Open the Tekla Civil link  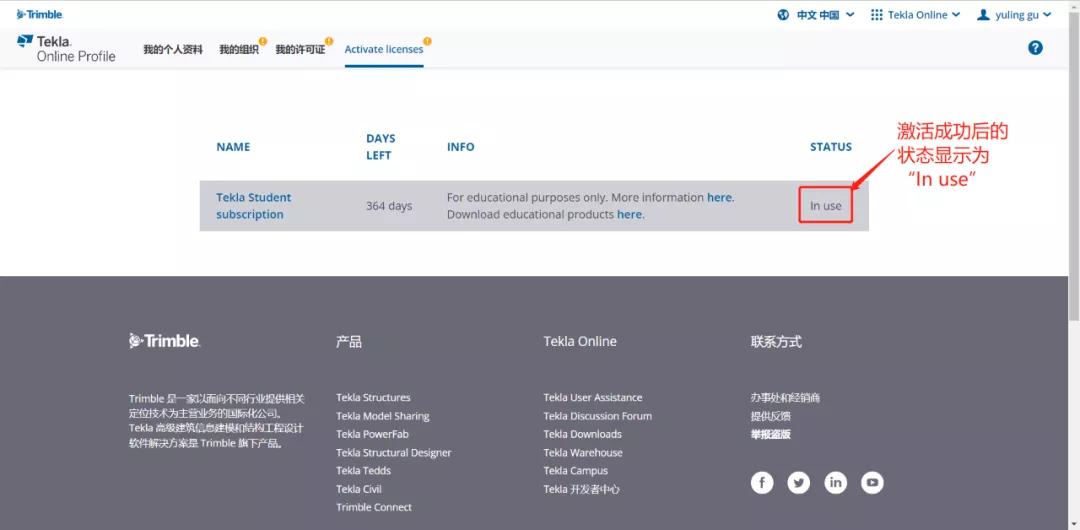coord(359,489)
